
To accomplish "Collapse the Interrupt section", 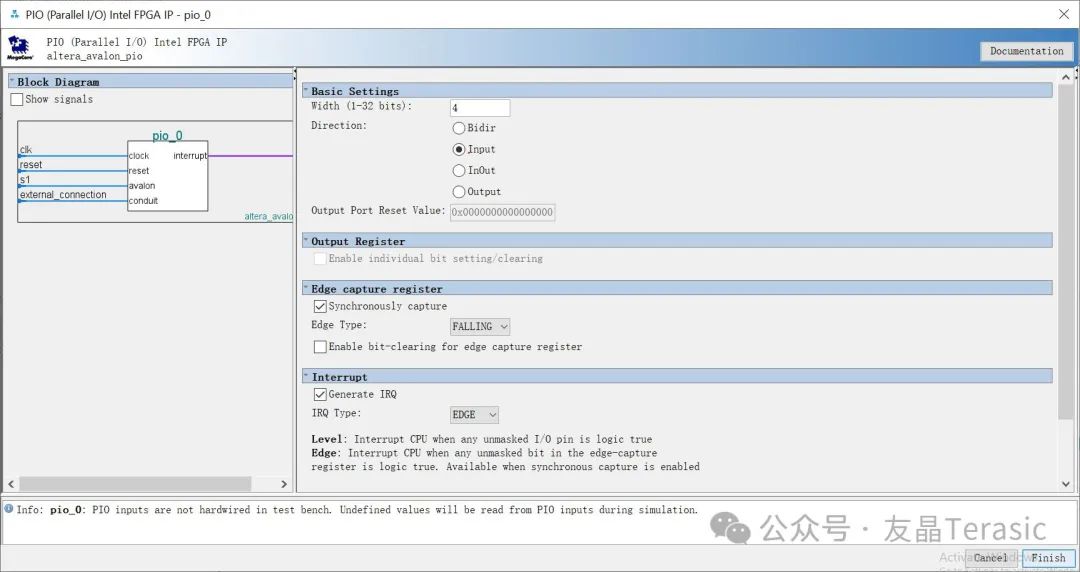I will point(306,376).
